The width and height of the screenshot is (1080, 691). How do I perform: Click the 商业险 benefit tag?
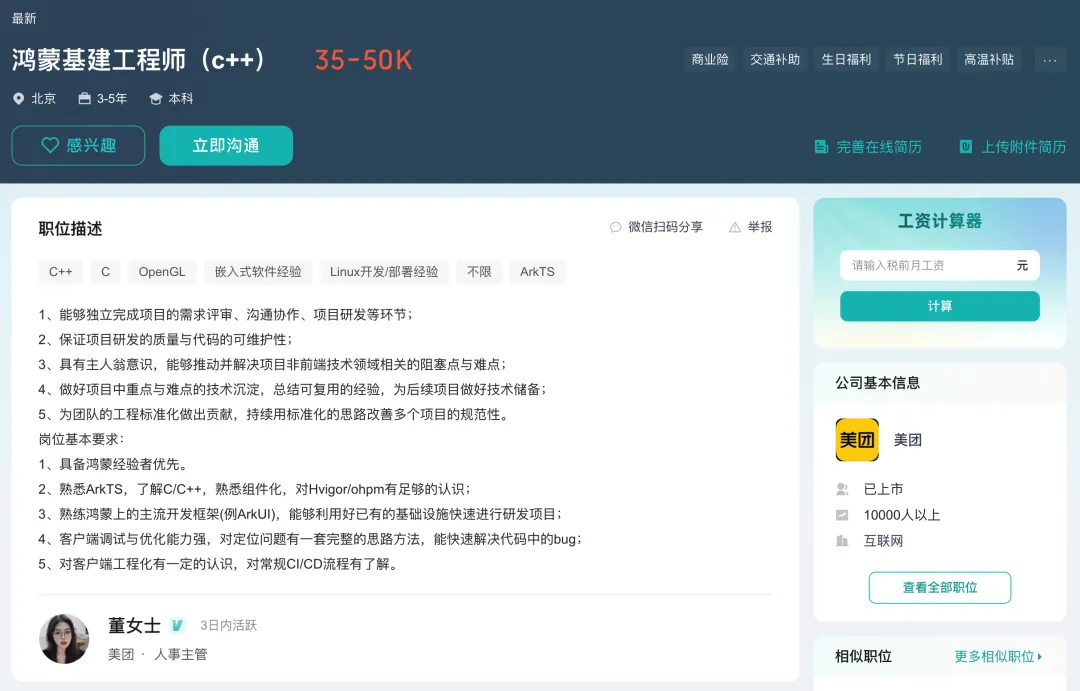pyautogui.click(x=710, y=60)
